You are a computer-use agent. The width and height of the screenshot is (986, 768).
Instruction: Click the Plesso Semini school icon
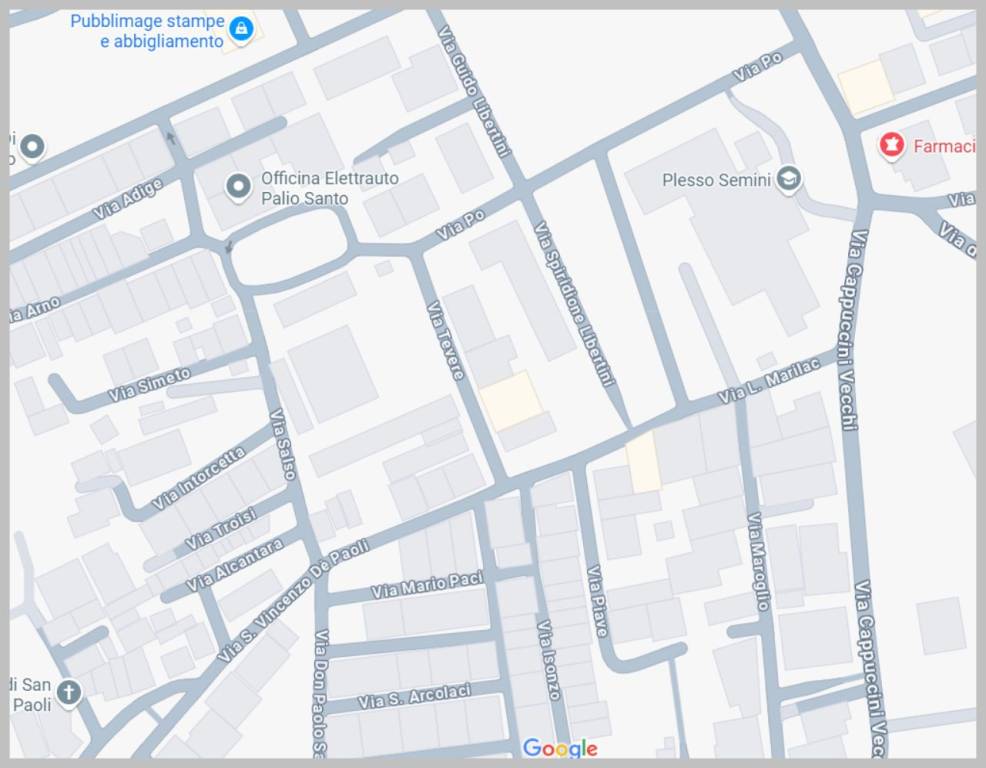click(x=790, y=180)
